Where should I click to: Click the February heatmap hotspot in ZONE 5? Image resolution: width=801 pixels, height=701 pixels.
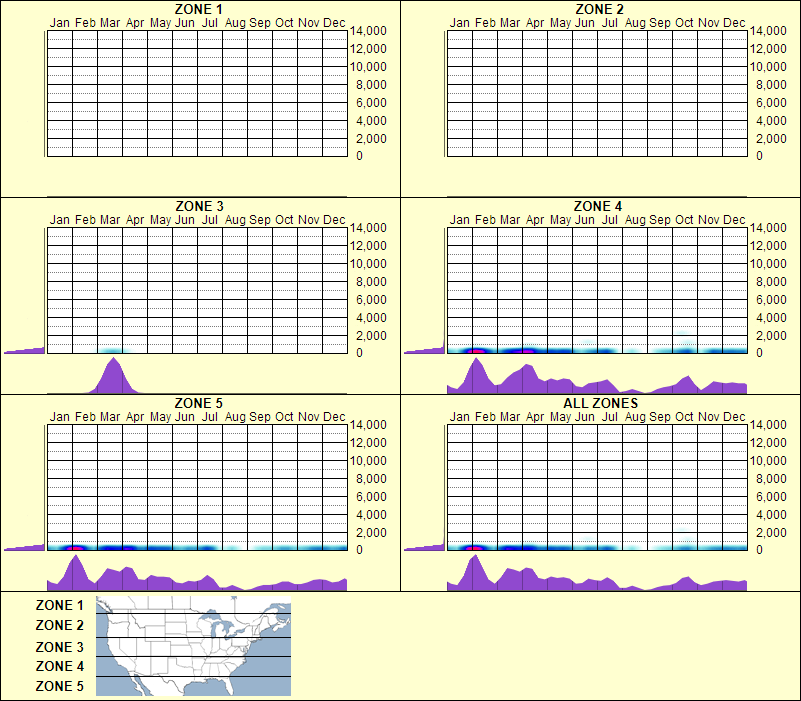pyautogui.click(x=76, y=548)
